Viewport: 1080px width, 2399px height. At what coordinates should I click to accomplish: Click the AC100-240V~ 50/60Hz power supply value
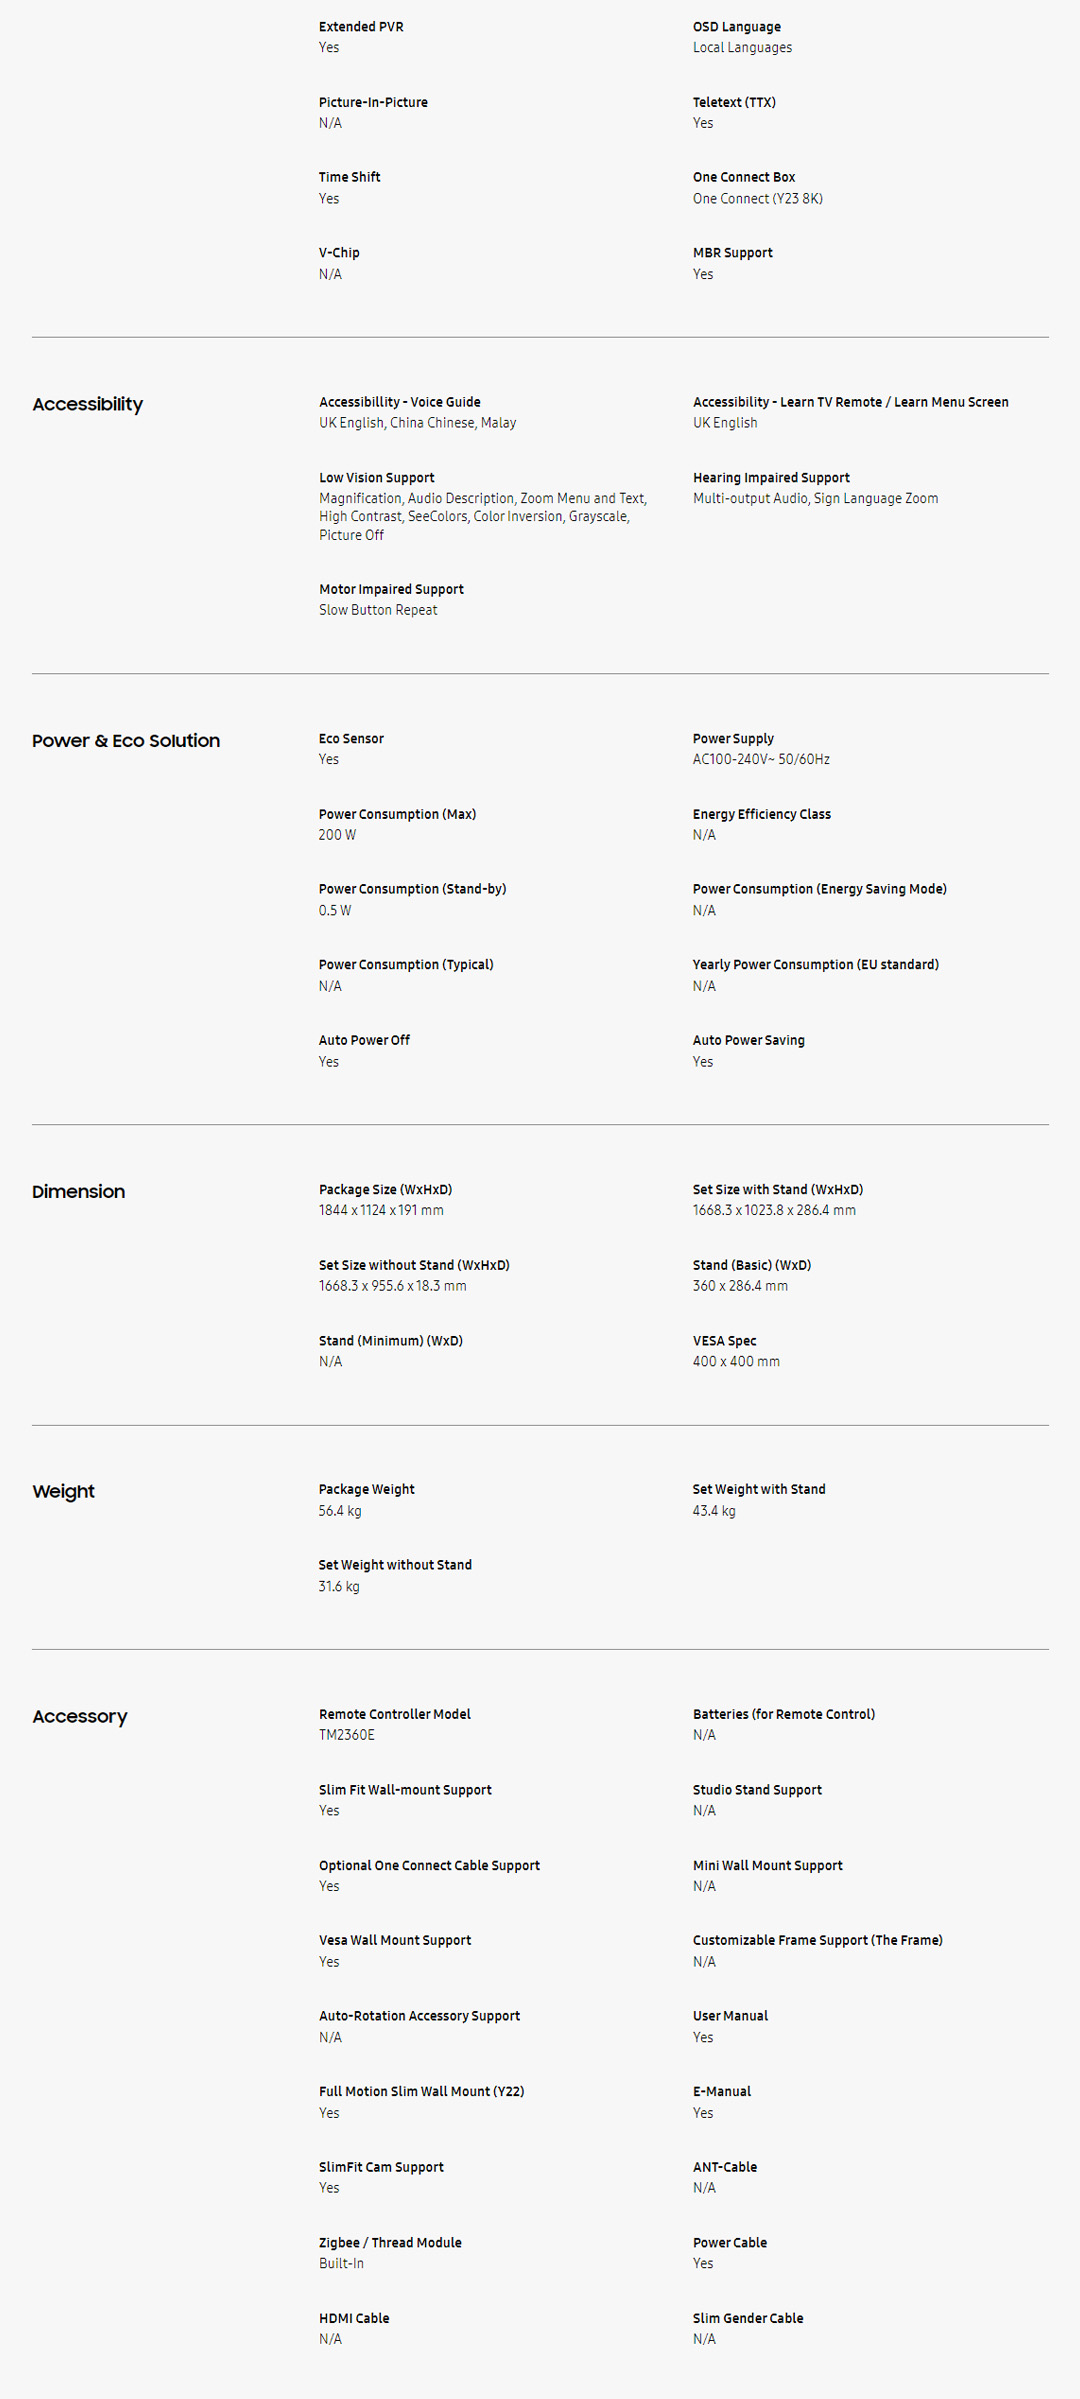pyautogui.click(x=761, y=760)
